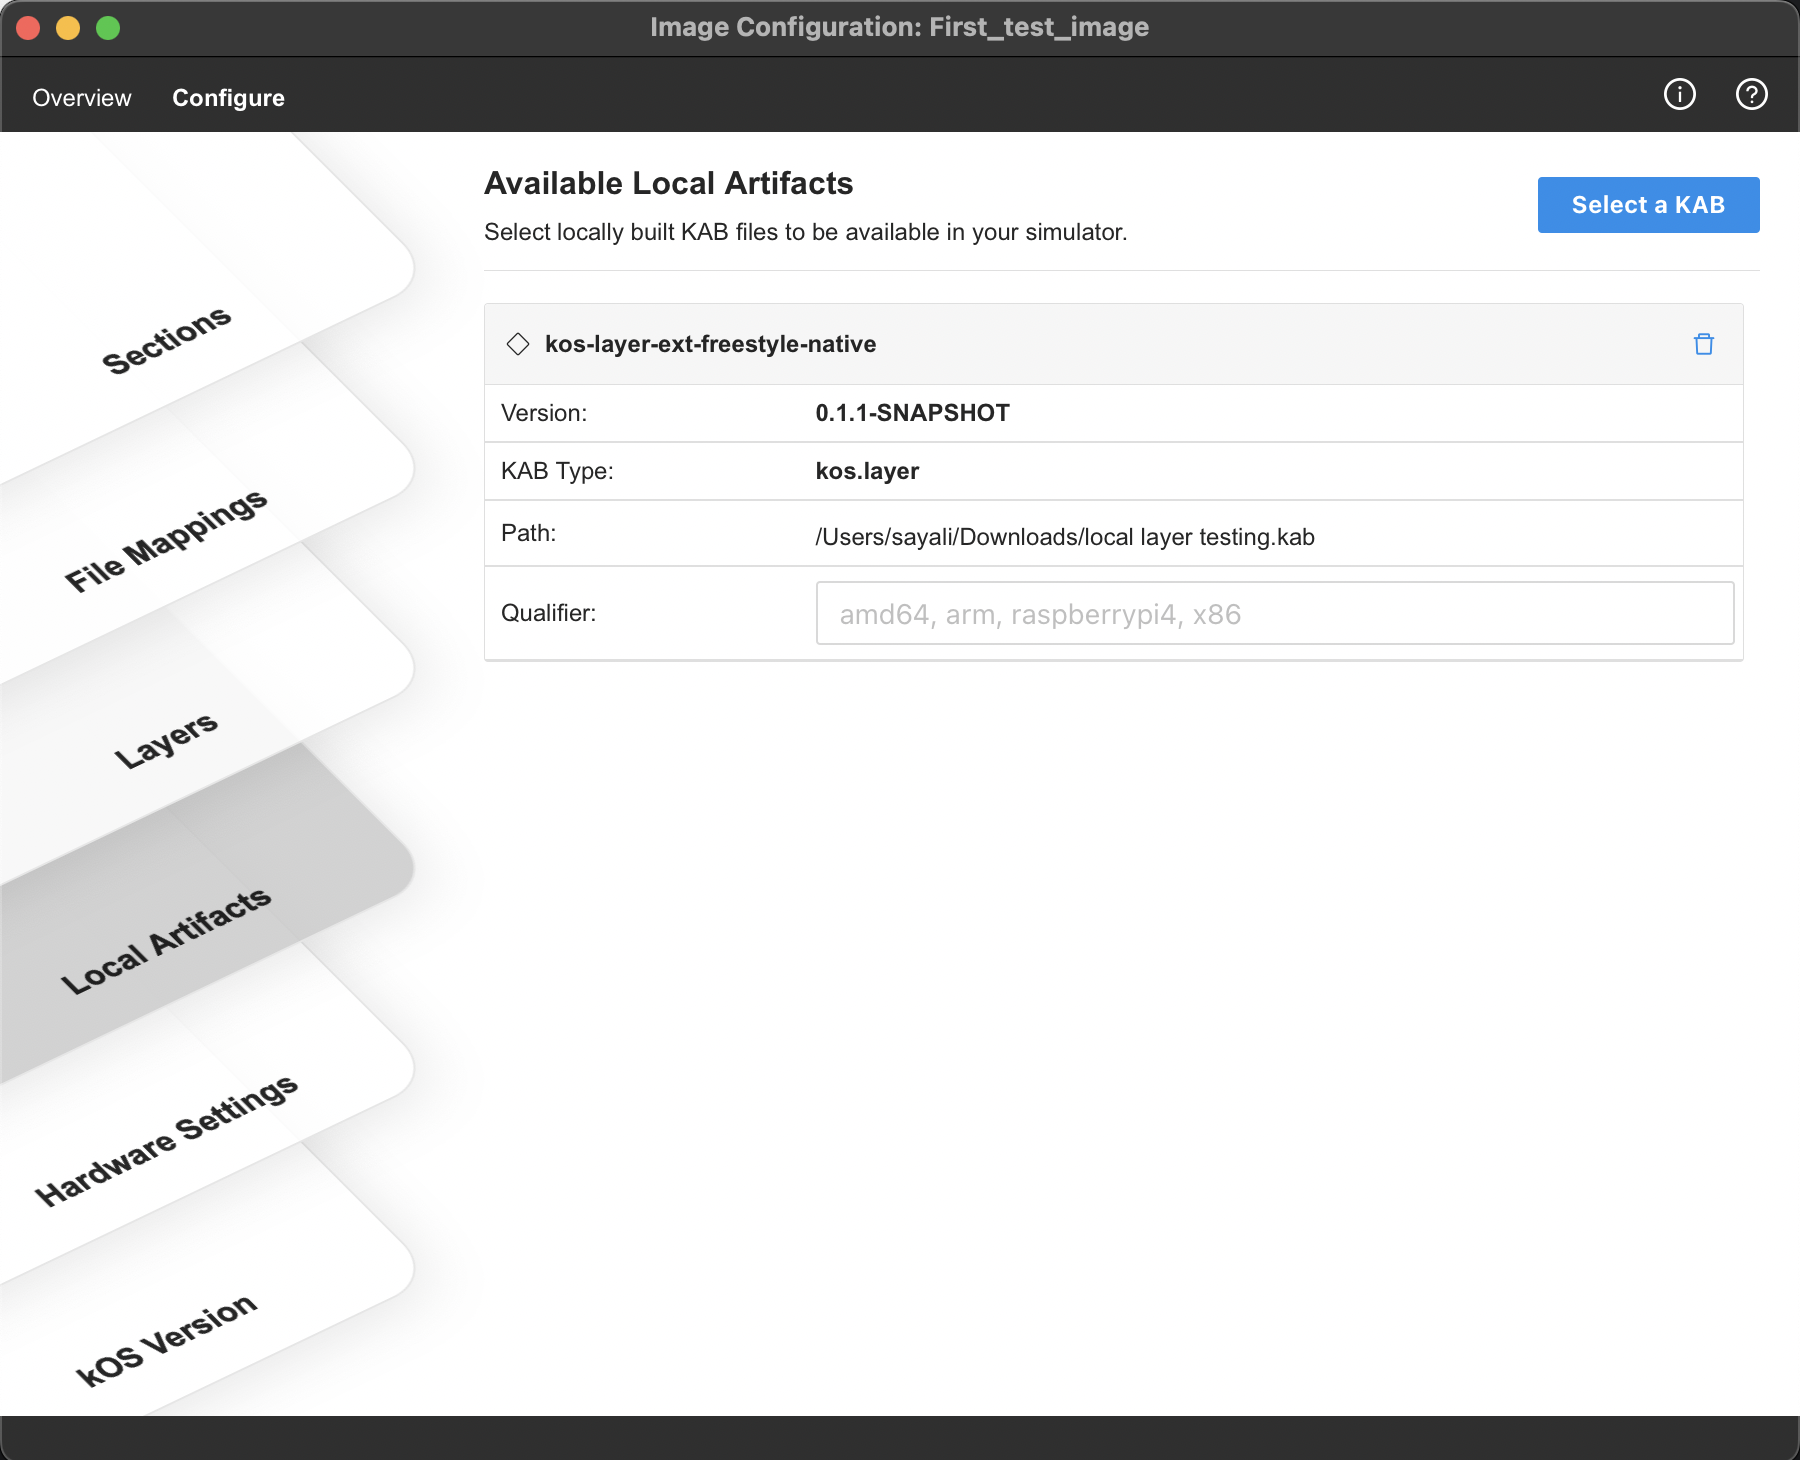
Task: Close the window with red button
Action: 28,28
